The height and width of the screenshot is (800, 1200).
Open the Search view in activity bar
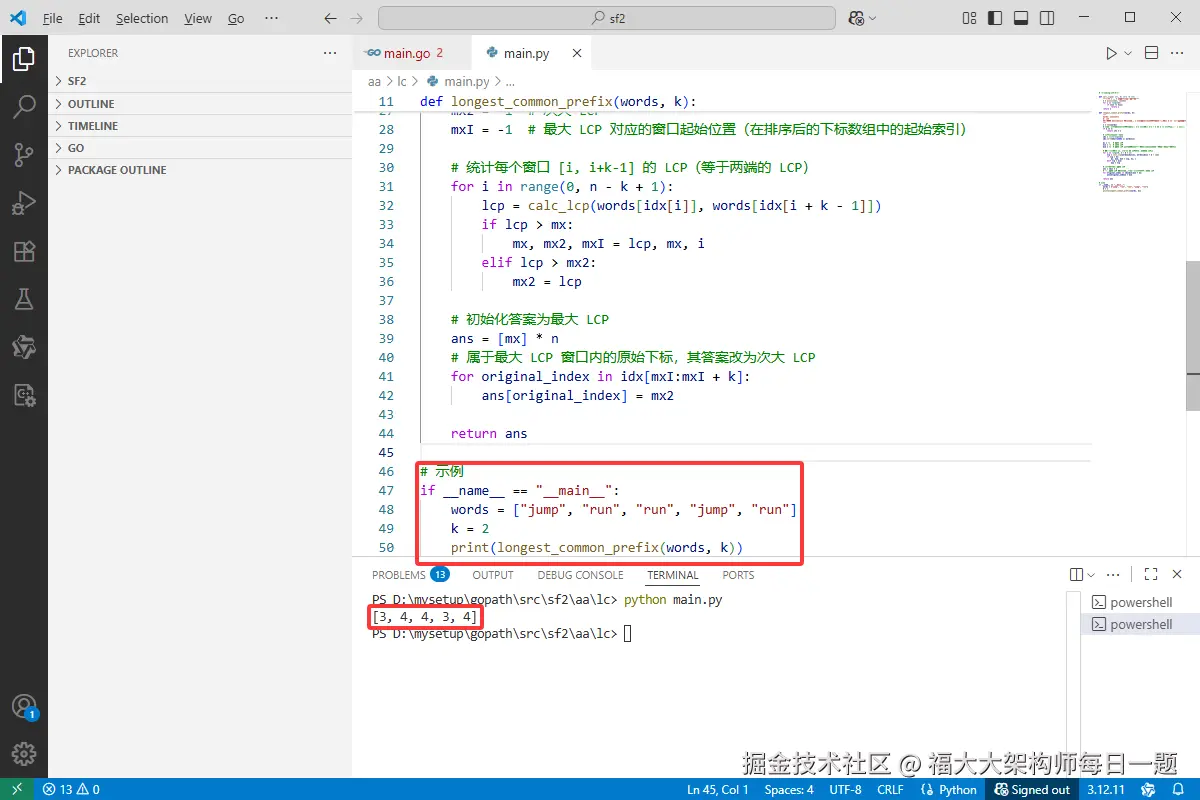point(24,106)
